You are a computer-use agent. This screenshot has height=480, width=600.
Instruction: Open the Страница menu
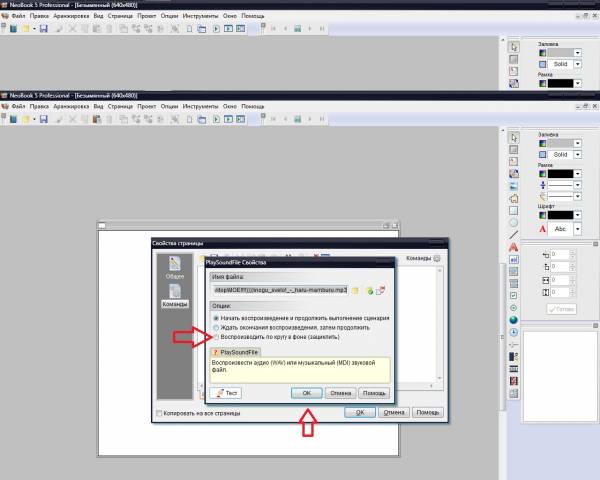[x=121, y=105]
